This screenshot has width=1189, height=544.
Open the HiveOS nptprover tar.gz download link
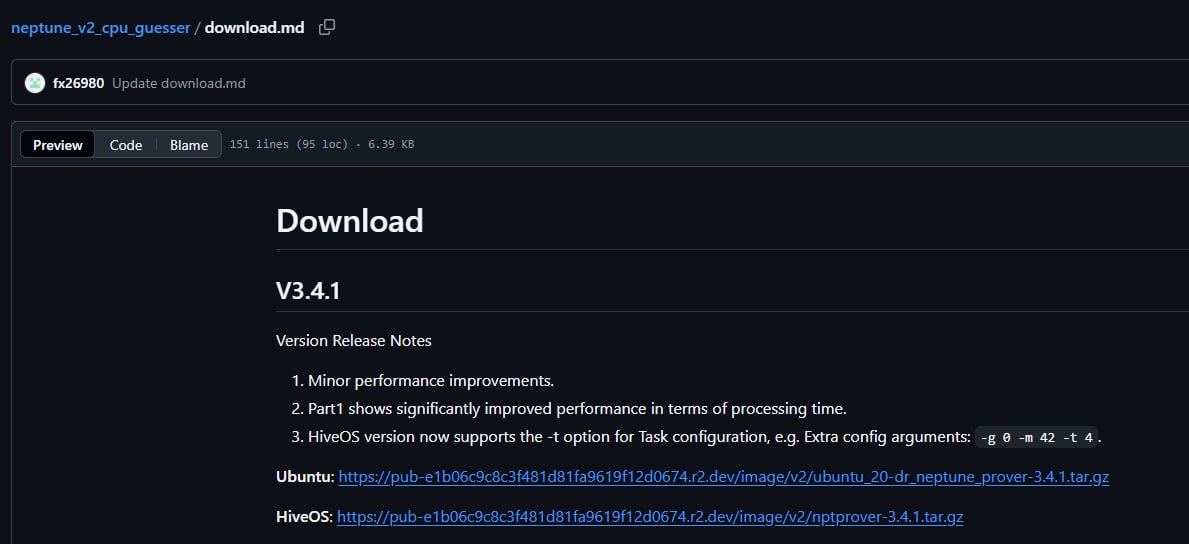coord(650,517)
